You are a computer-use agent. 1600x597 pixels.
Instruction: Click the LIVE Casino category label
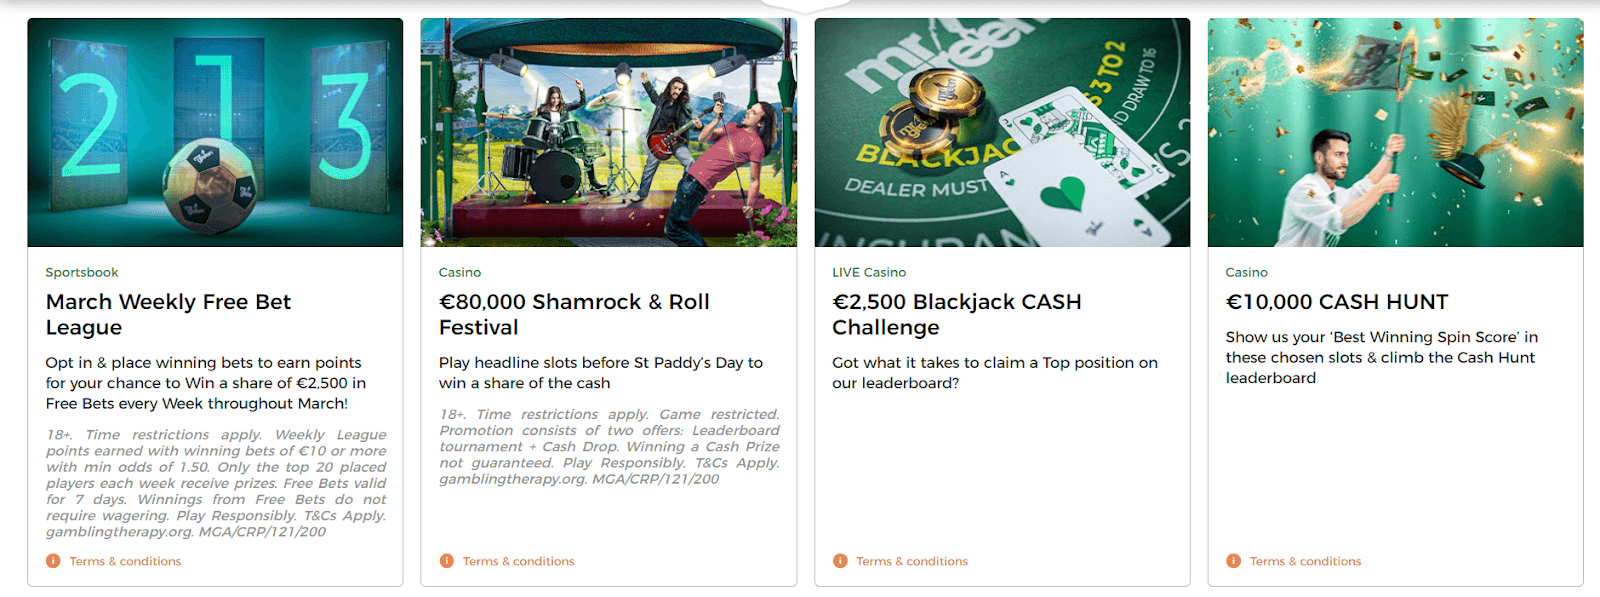[869, 272]
